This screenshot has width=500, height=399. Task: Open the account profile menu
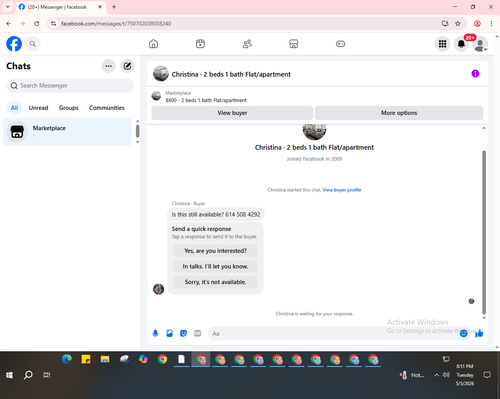[480, 44]
